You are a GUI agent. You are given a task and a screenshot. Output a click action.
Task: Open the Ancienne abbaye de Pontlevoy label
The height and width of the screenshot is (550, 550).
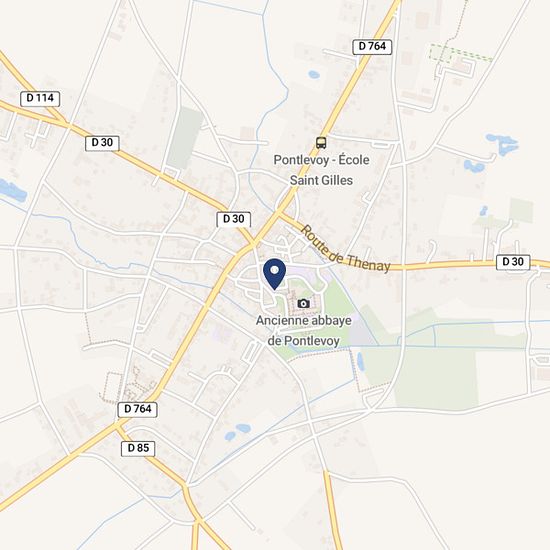(304, 330)
